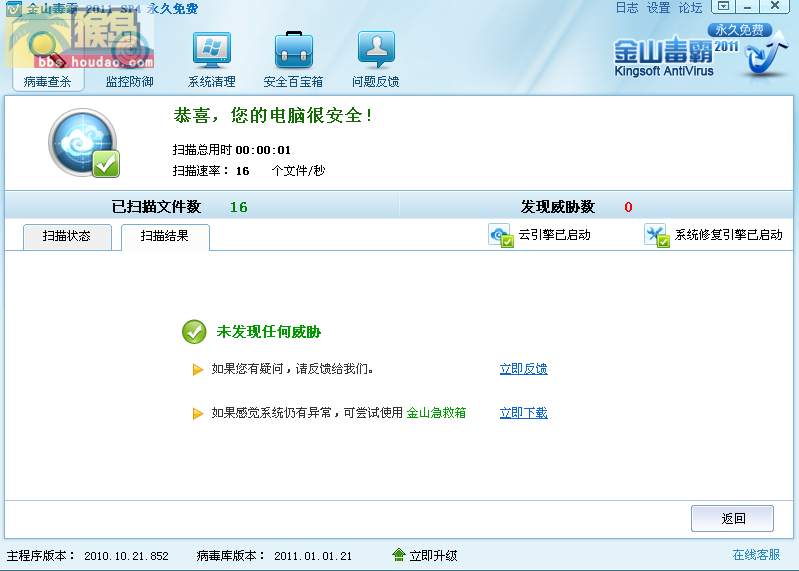Viewport: 799px width, 571px height.
Task: Click the 扫描总用时 00:00:01 text
Action: [231, 150]
